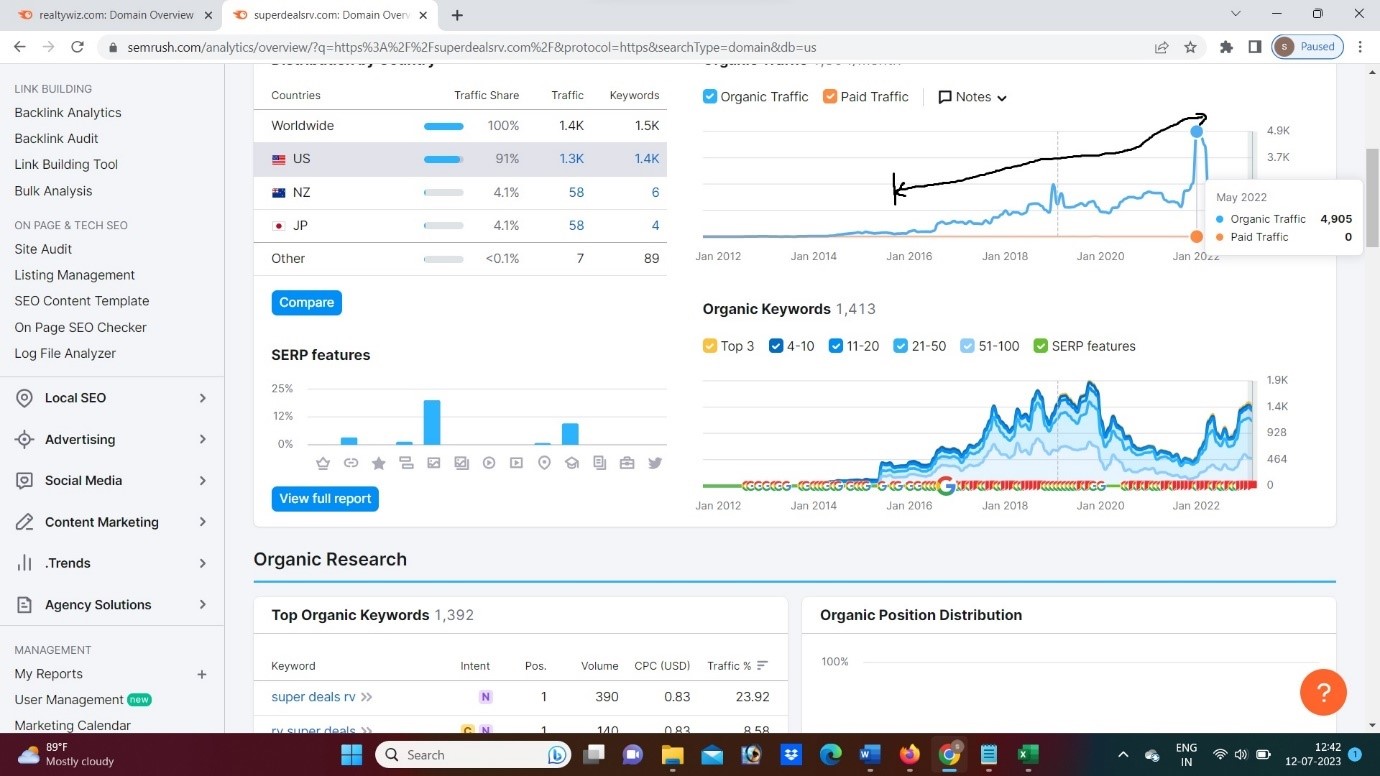
Task: Open Backlink Analytics in the sidebar
Action: [68, 113]
